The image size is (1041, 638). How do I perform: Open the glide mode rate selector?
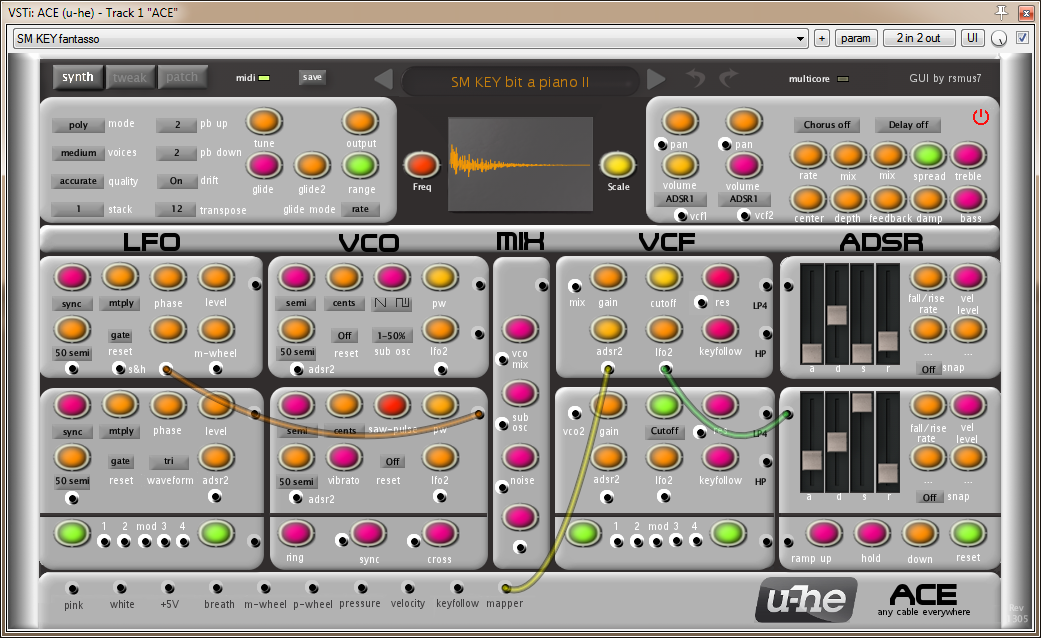coord(360,209)
